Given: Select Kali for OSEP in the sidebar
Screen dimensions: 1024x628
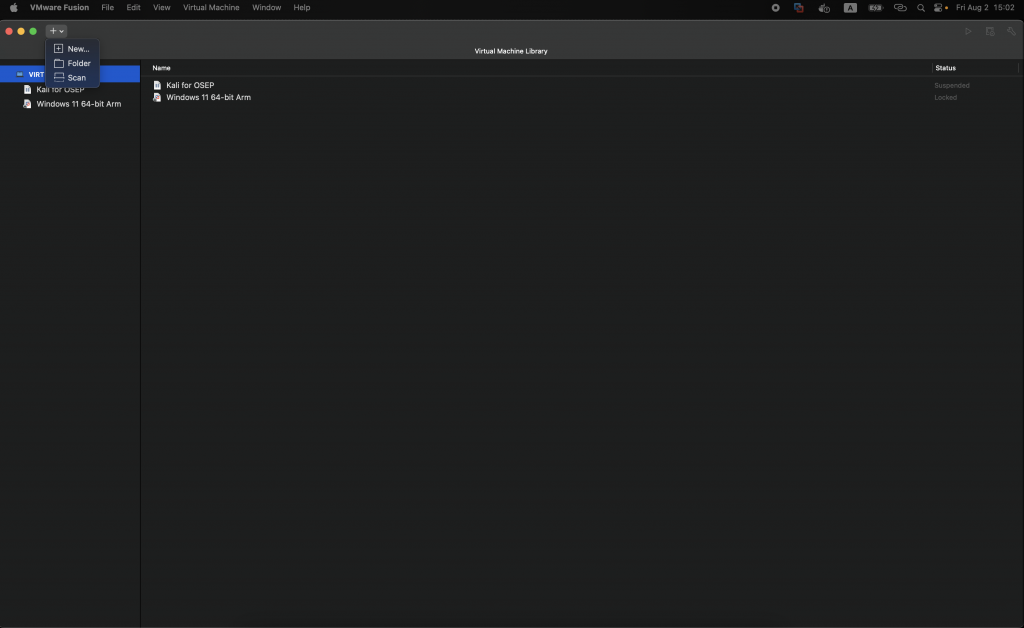Looking at the screenshot, I should (x=60, y=89).
